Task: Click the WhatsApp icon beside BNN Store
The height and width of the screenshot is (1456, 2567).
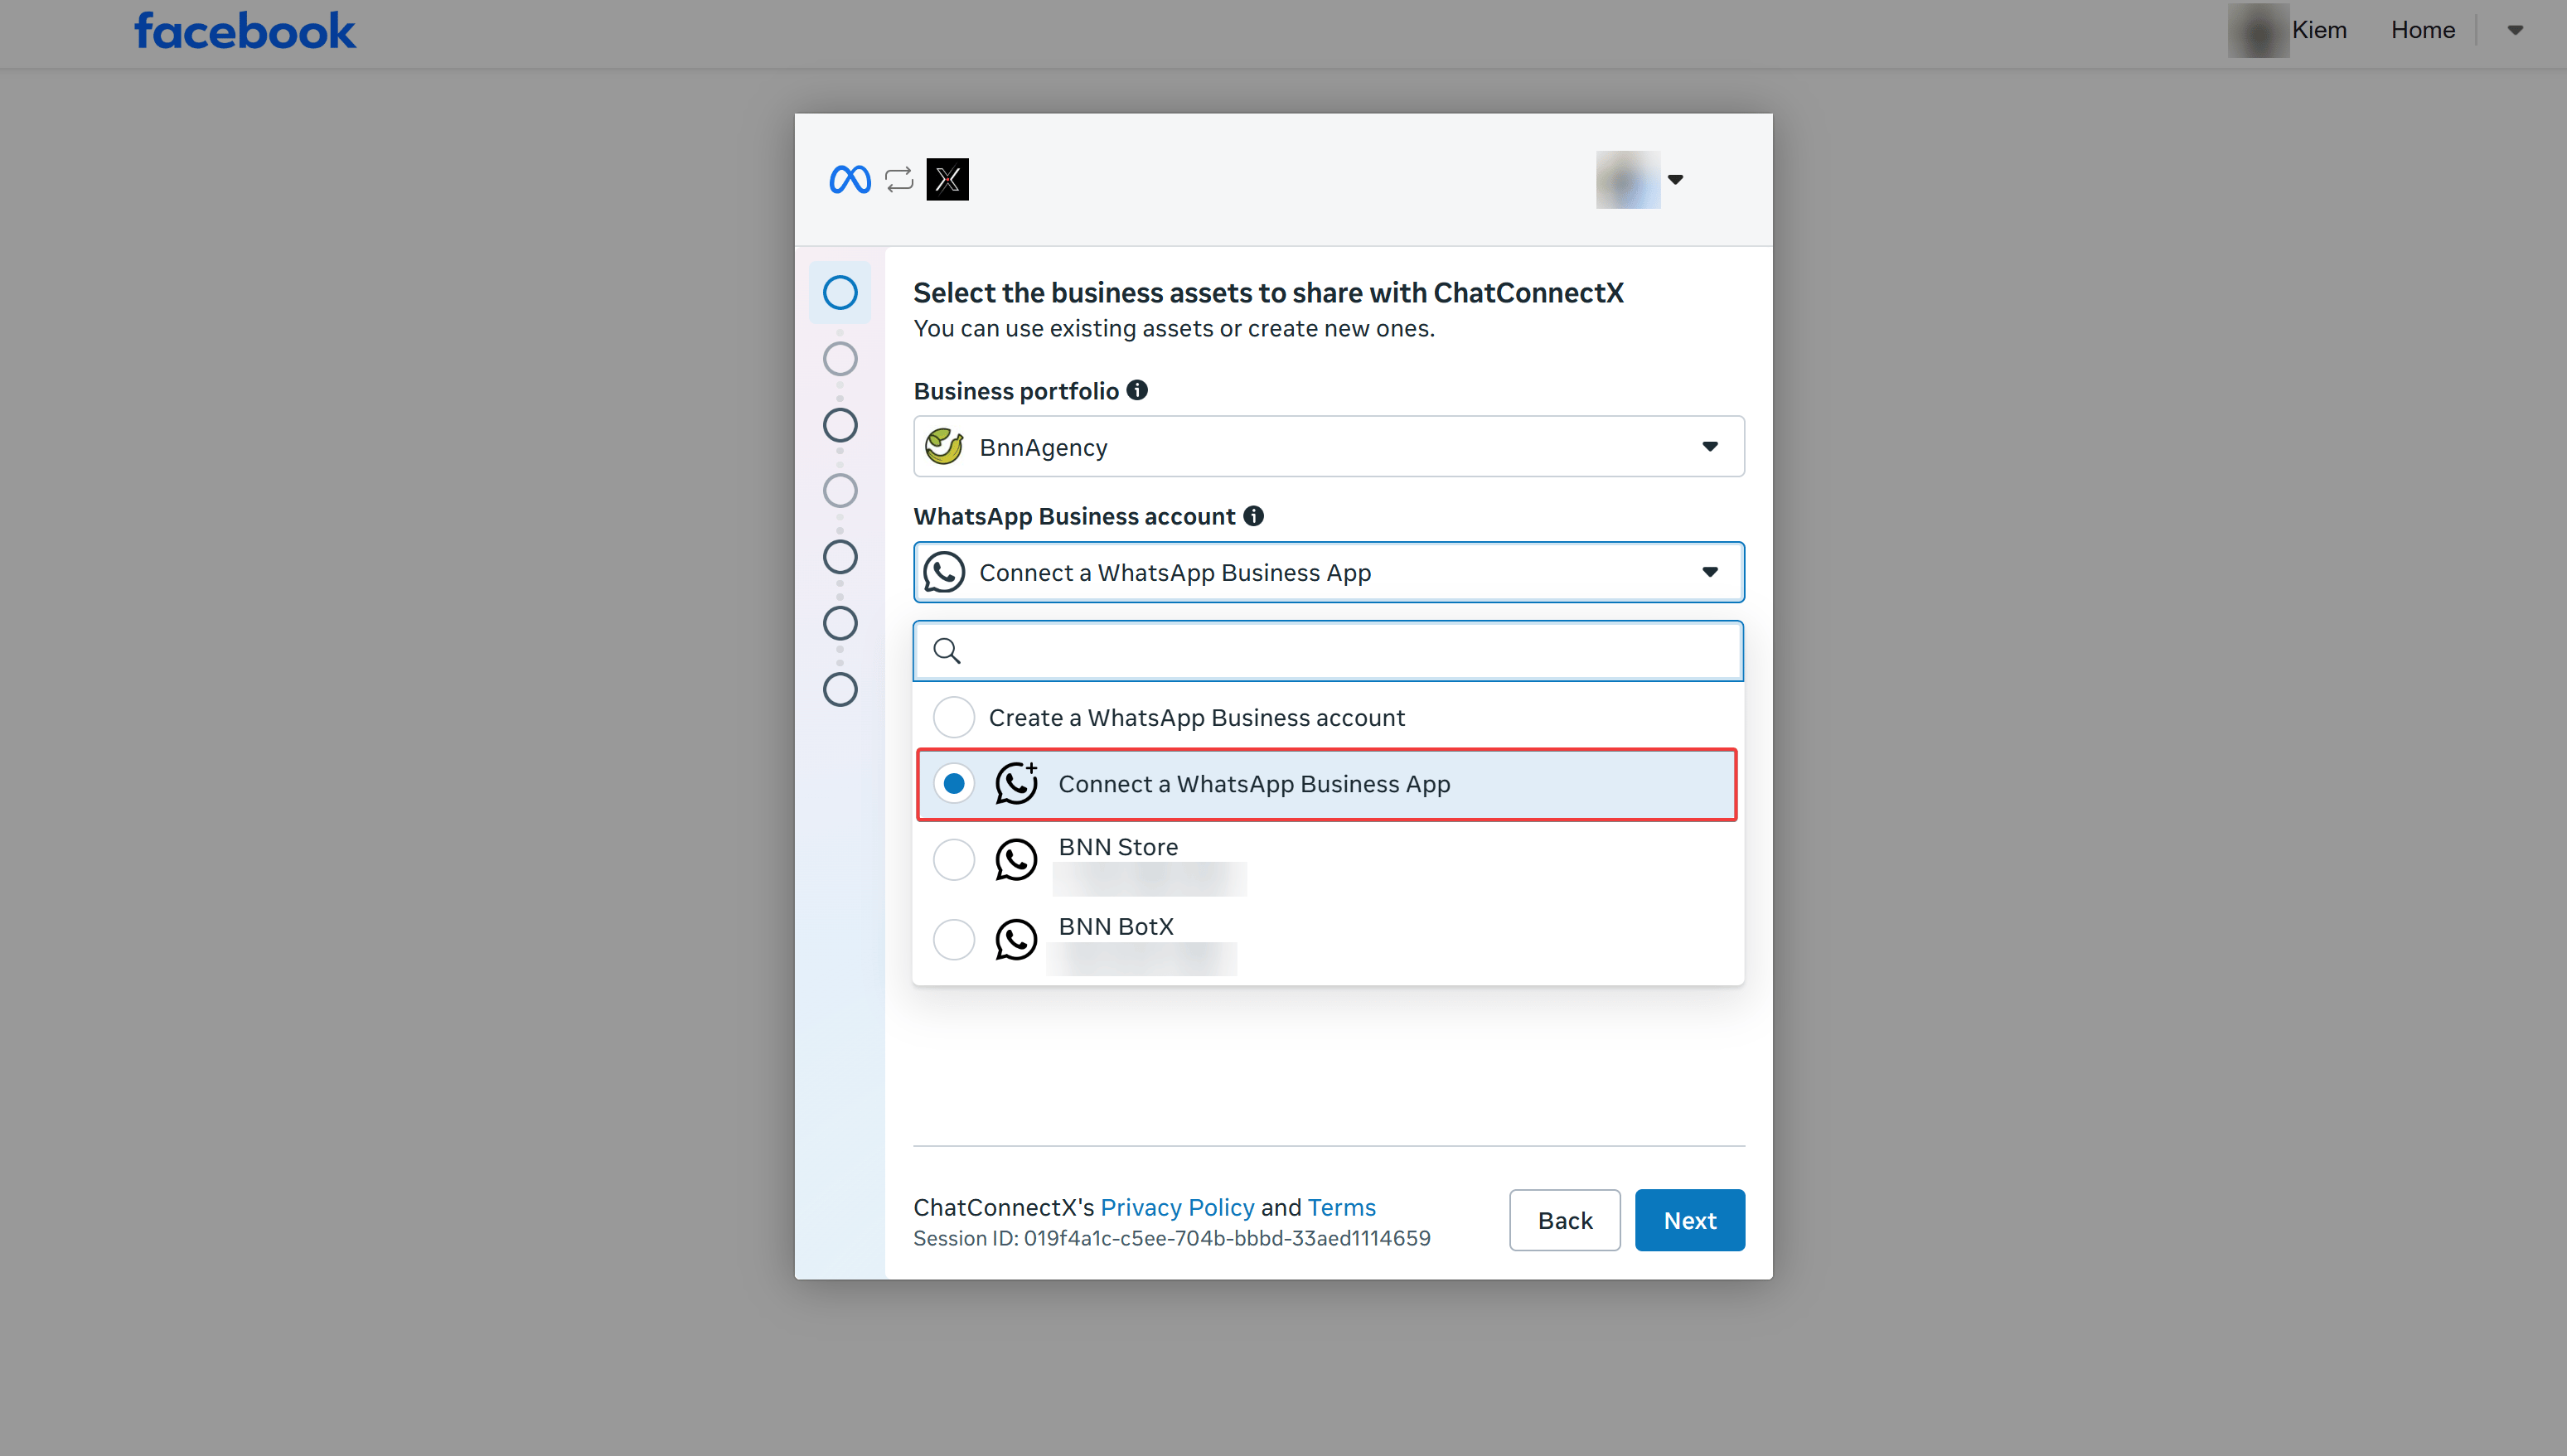Action: point(1016,860)
